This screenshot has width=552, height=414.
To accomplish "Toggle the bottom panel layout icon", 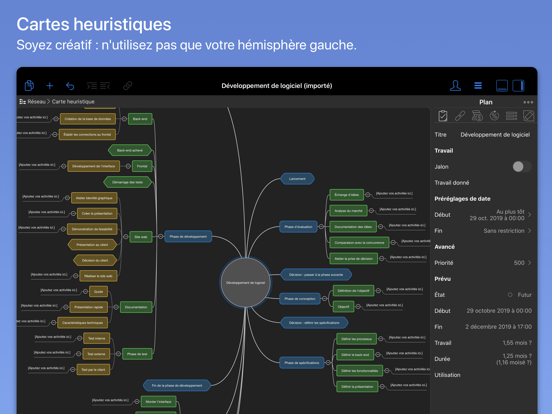I will [502, 86].
